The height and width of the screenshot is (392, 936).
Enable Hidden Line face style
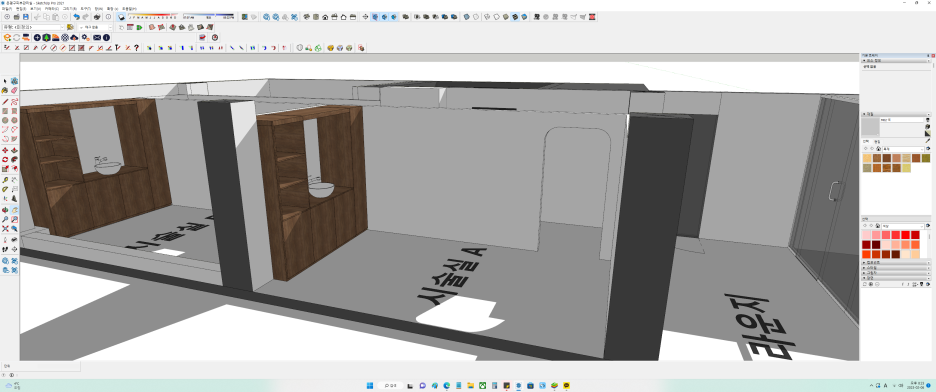coord(496,17)
